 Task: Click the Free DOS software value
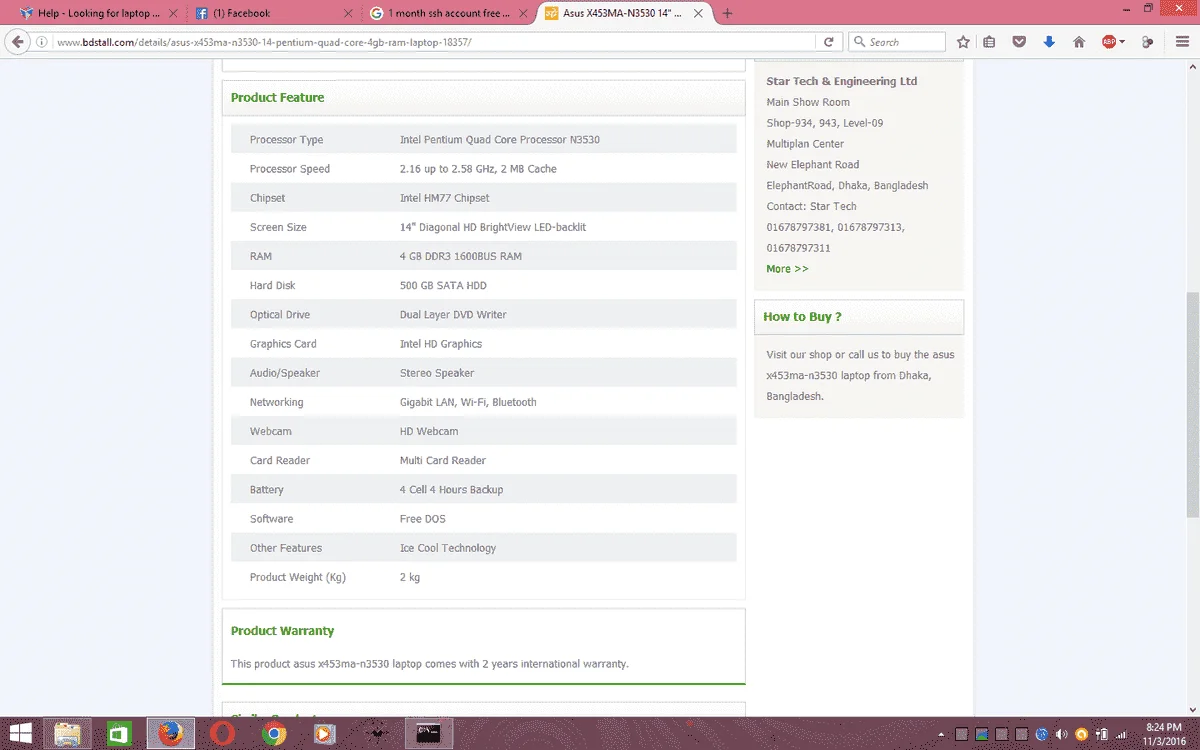point(423,519)
